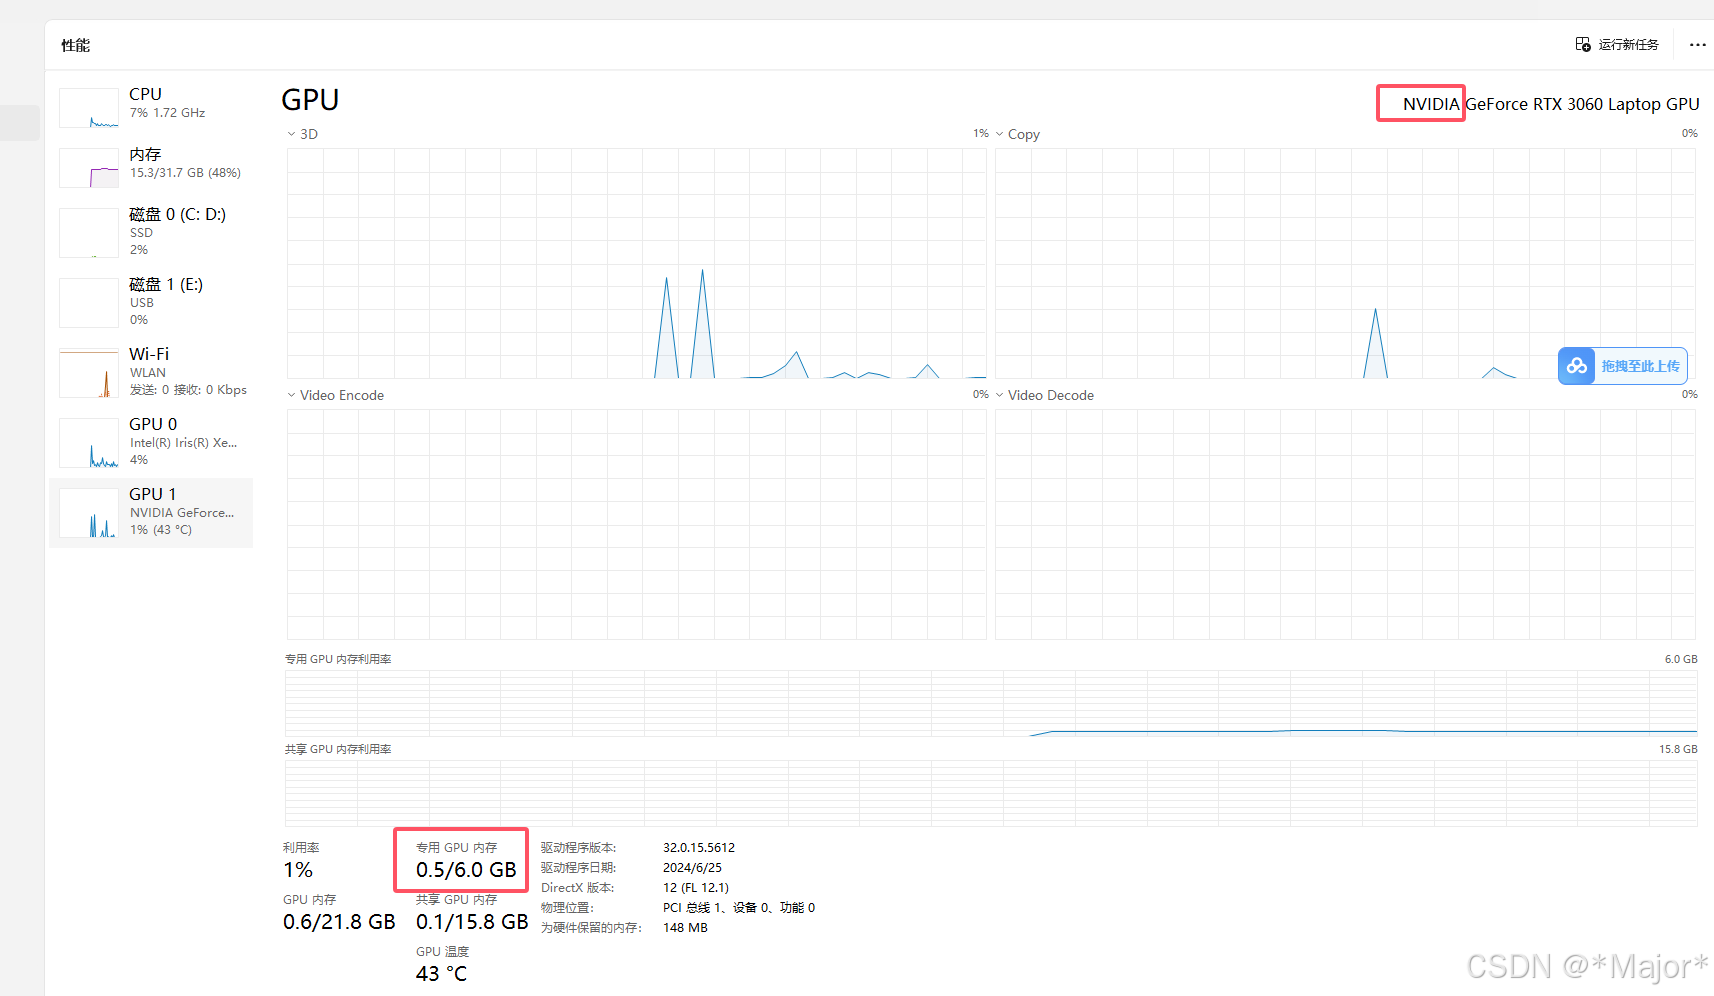The width and height of the screenshot is (1714, 996).
Task: Click the 0.1/15.8 GB shared memory value
Action: click(x=472, y=922)
